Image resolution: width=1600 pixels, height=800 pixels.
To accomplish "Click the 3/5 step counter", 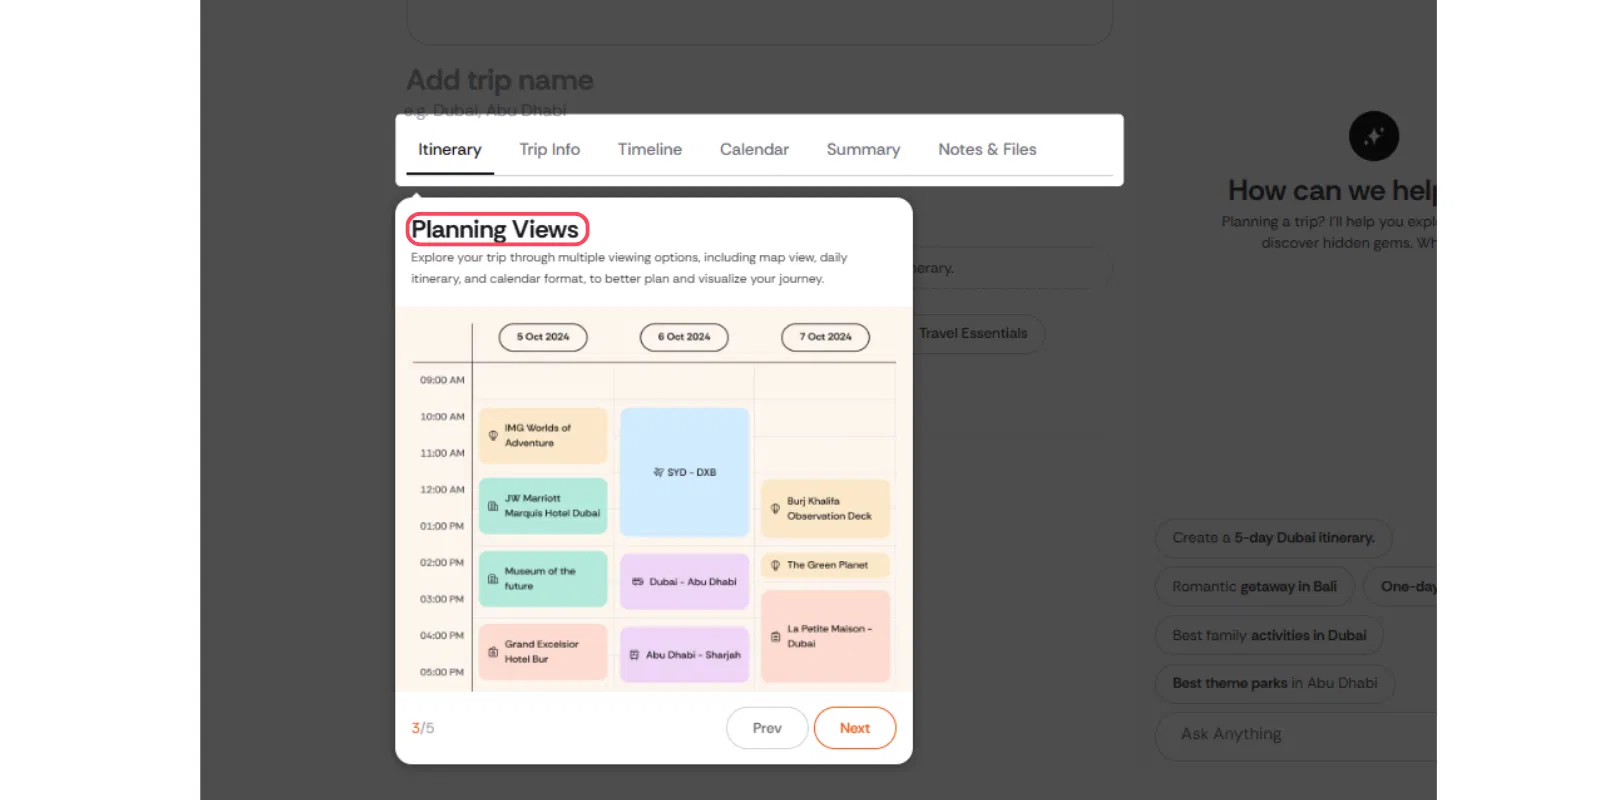I will 423,728.
